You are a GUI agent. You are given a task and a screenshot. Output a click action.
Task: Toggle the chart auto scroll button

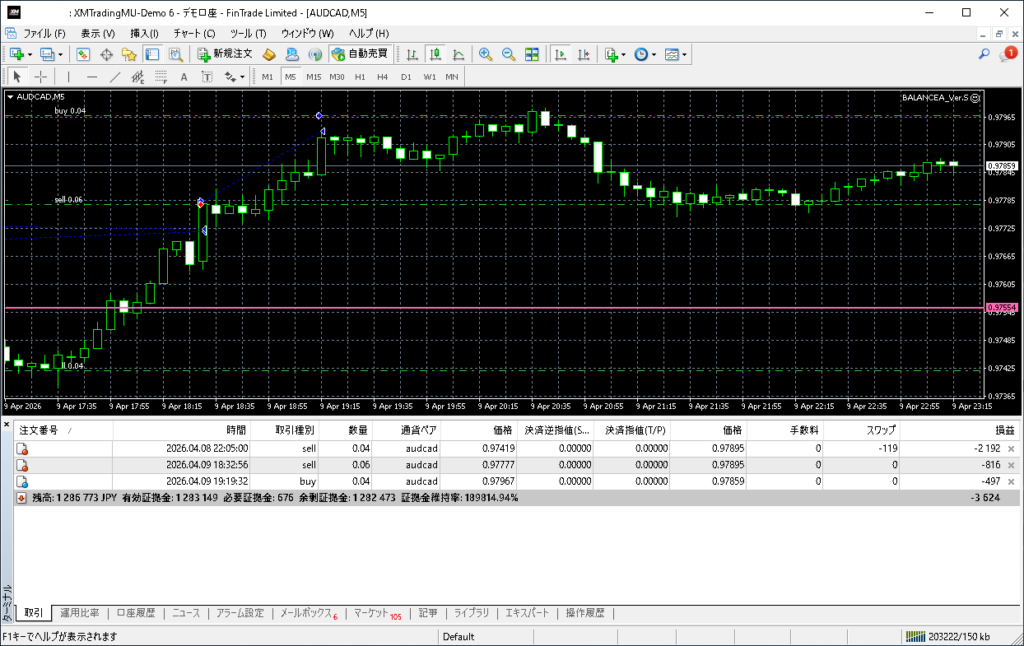tap(561, 54)
